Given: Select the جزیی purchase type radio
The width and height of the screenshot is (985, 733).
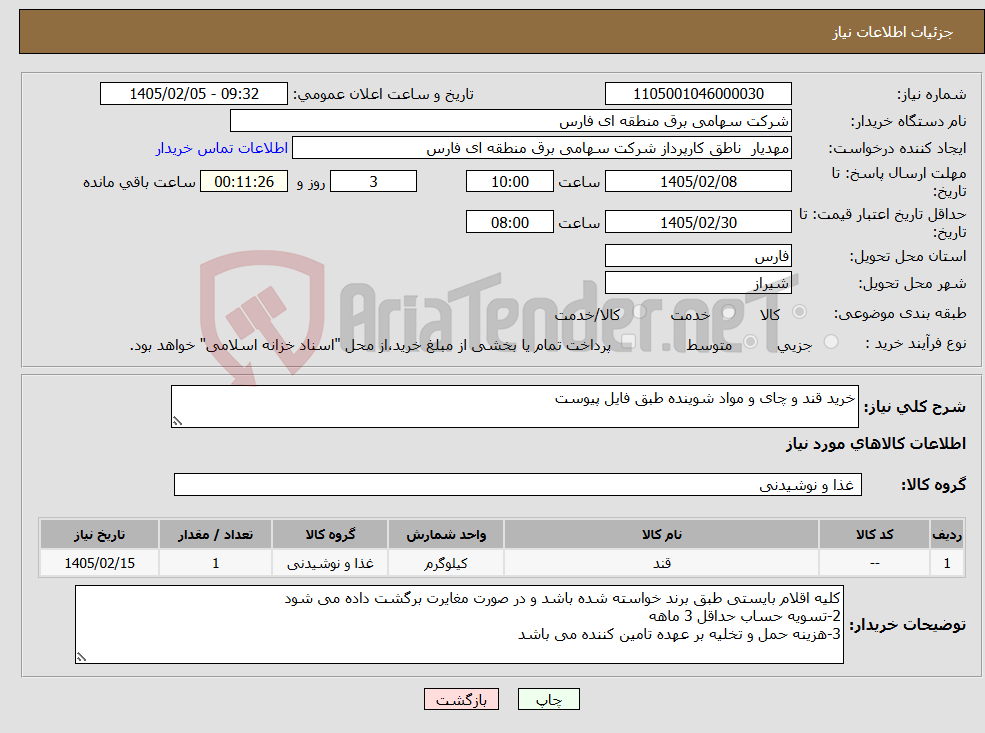Looking at the screenshot, I should point(830,342).
